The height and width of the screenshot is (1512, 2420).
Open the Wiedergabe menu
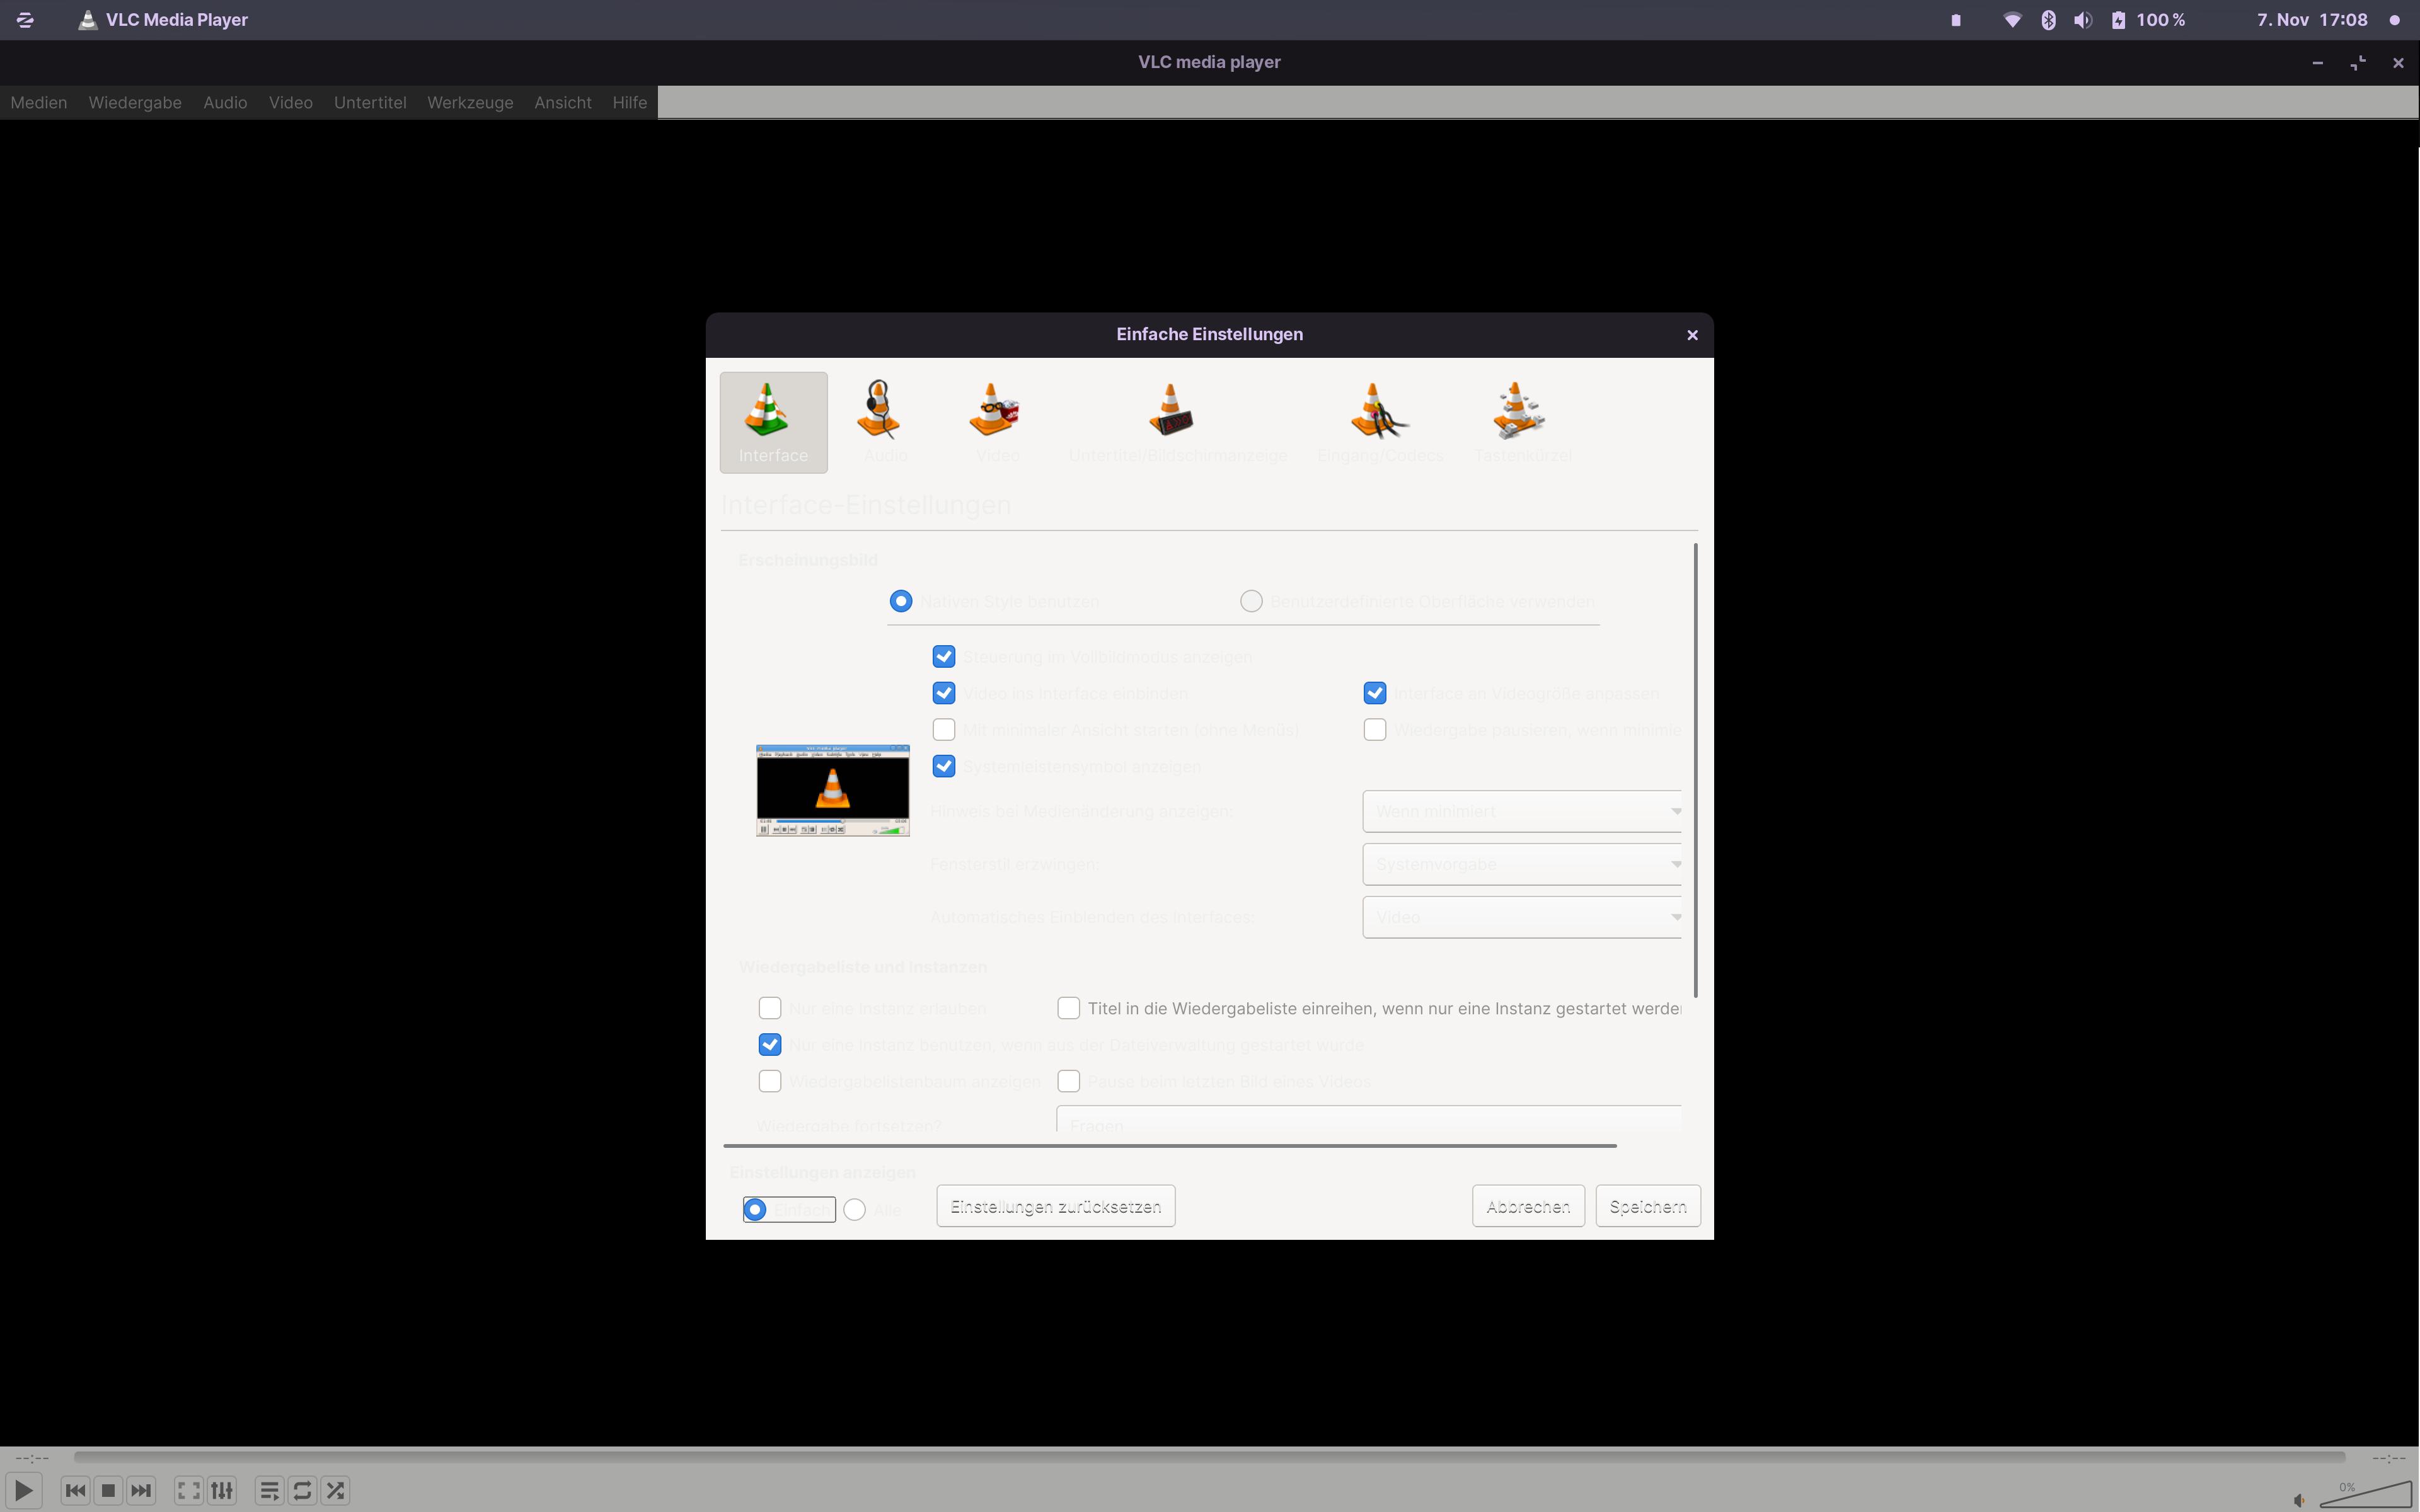point(135,102)
